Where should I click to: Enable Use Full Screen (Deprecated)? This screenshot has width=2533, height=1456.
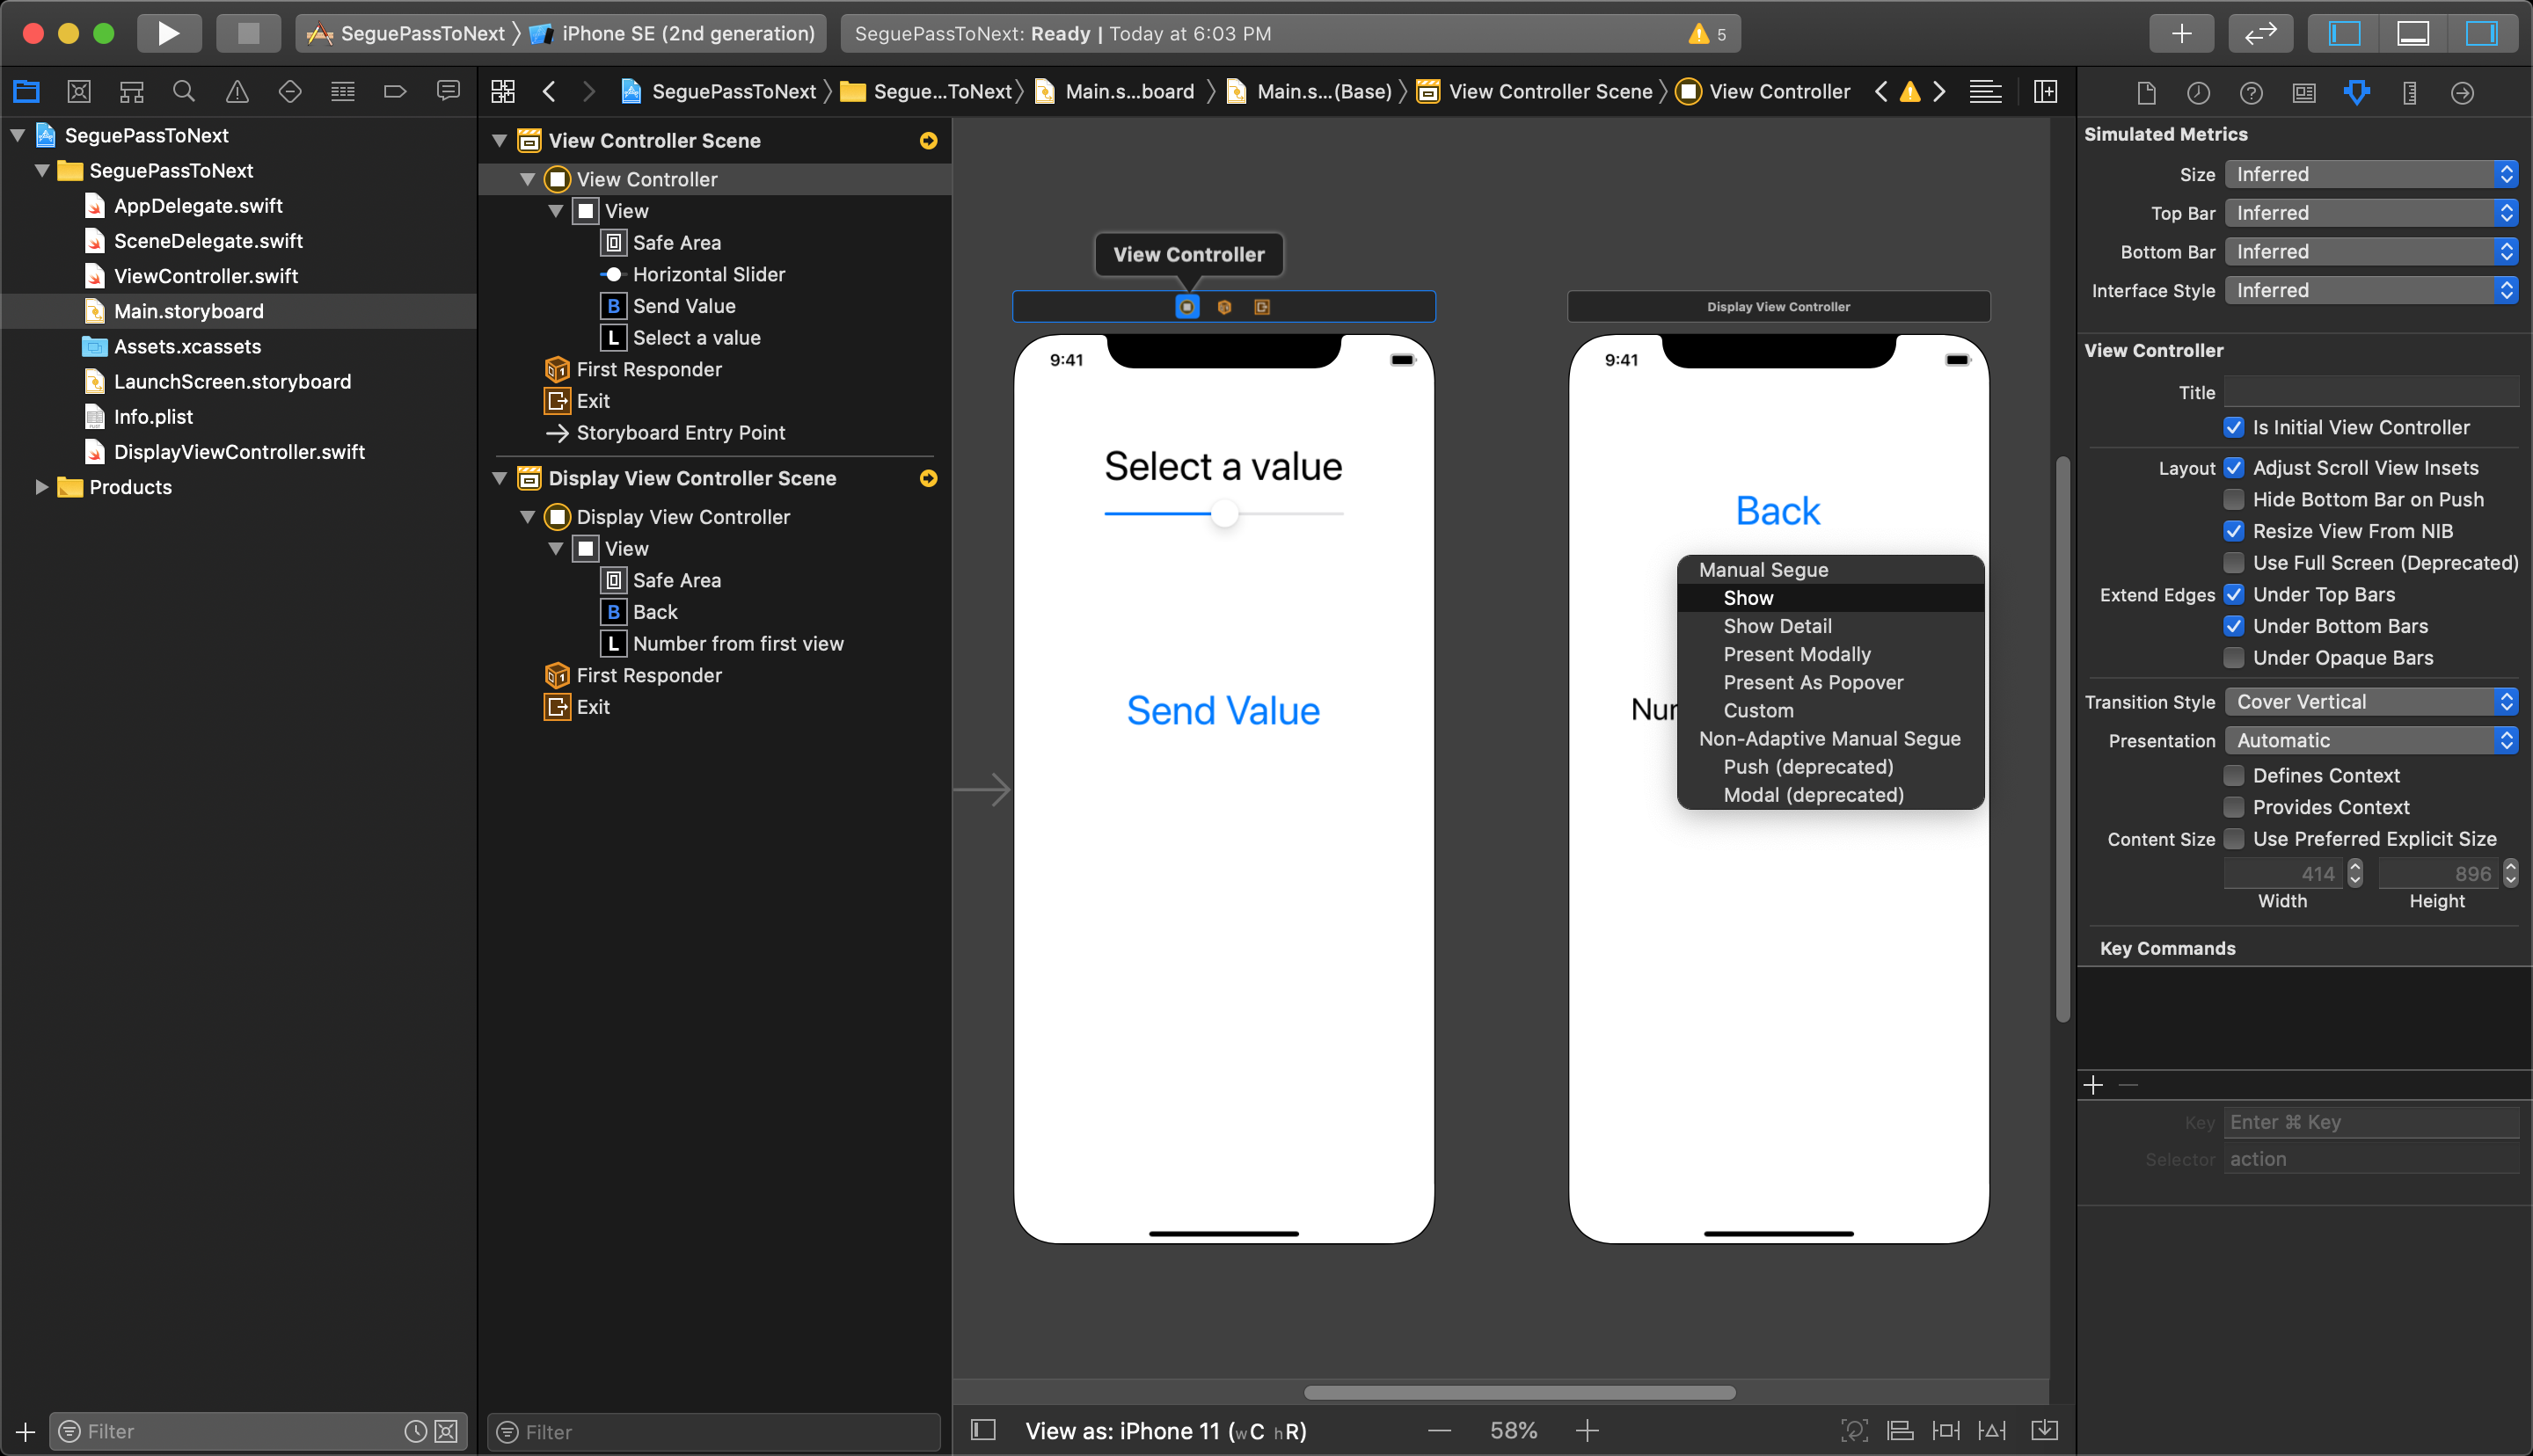point(2233,562)
